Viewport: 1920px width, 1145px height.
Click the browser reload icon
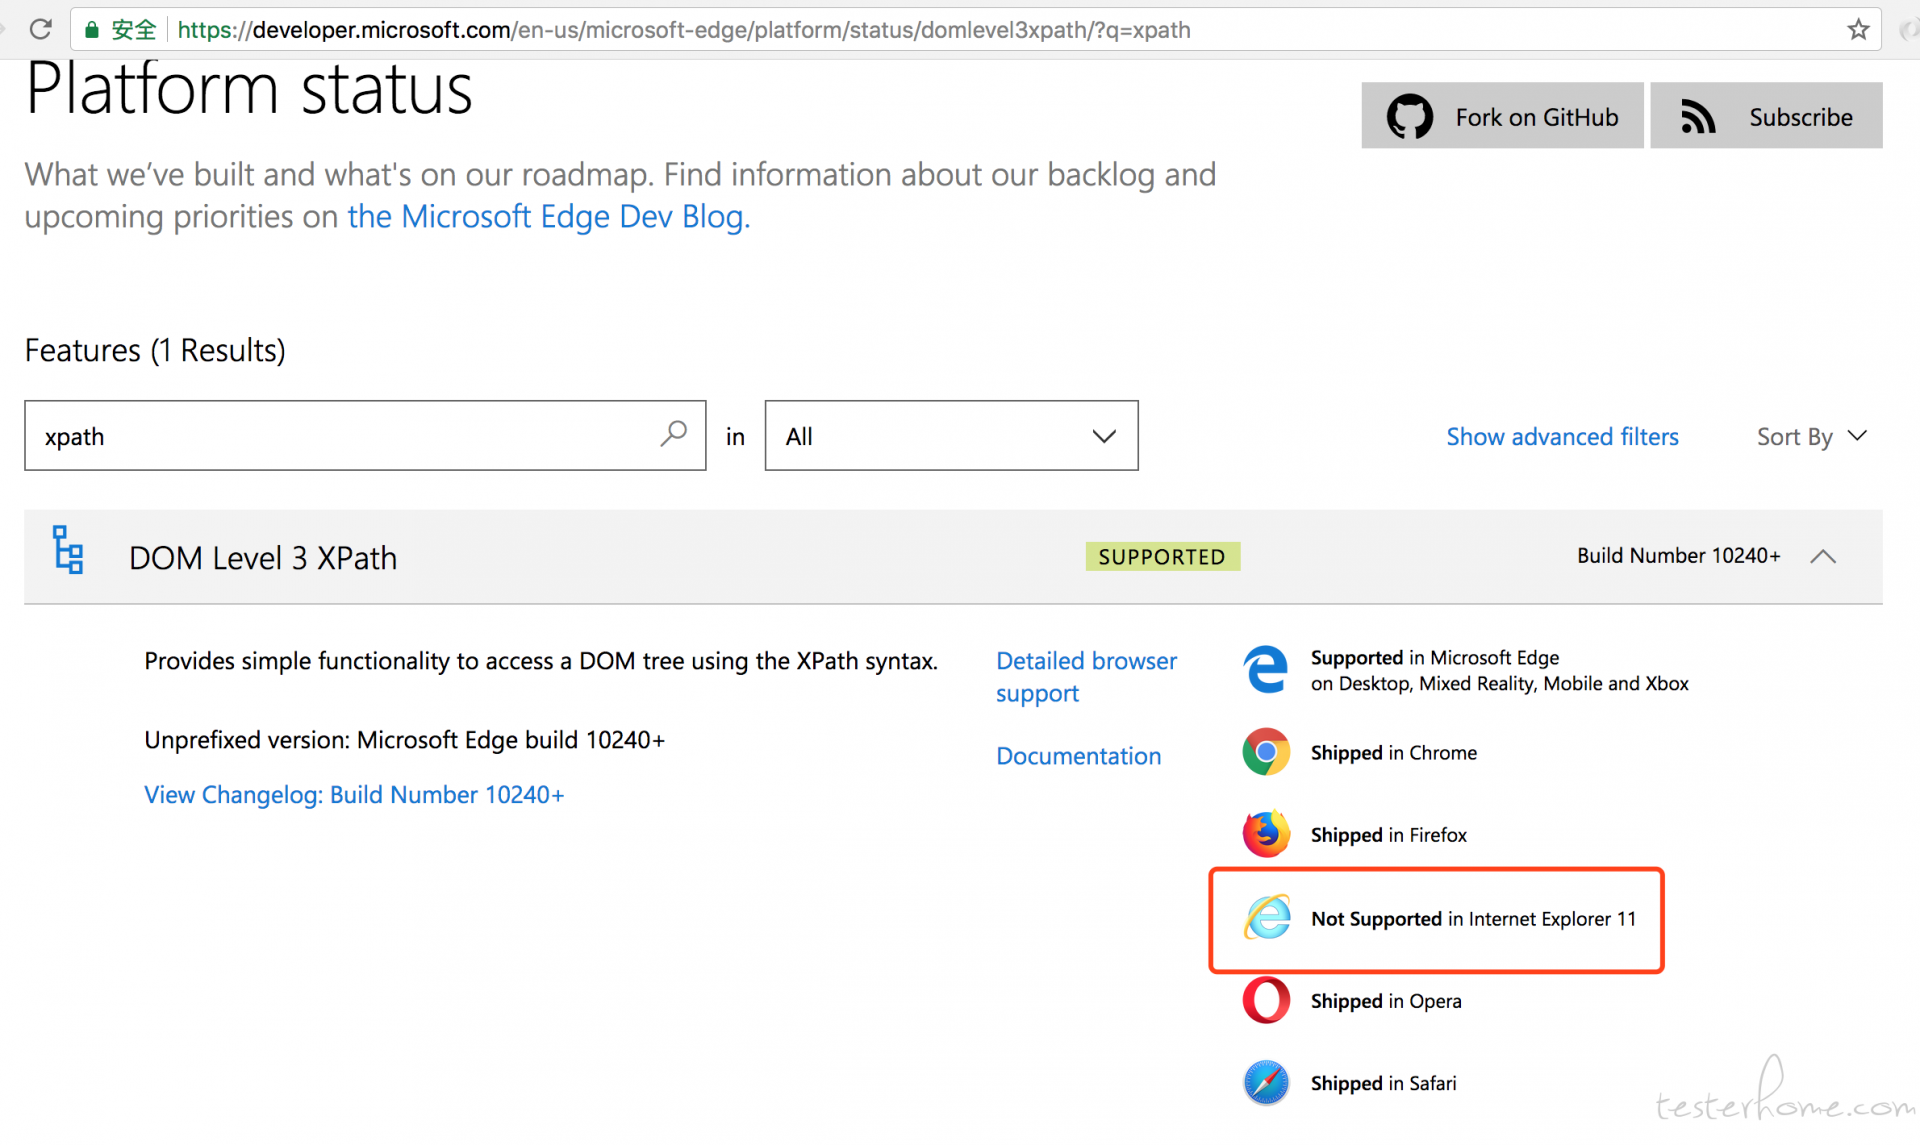click(40, 29)
